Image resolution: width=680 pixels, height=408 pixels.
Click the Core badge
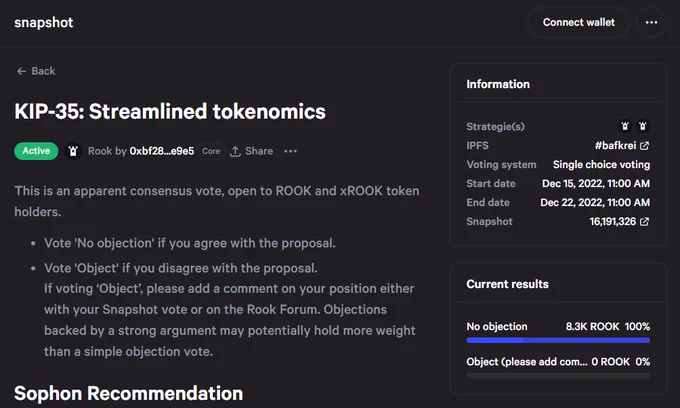click(211, 151)
